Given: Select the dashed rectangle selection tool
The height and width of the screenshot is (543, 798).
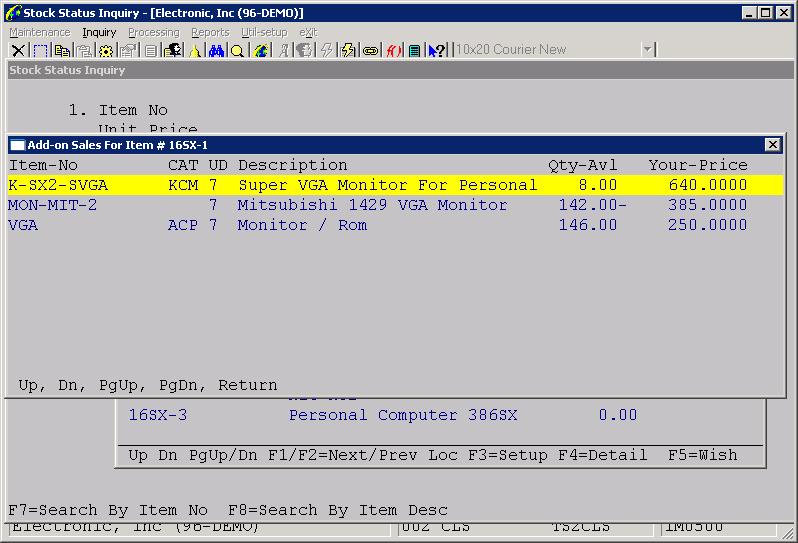Looking at the screenshot, I should [x=40, y=50].
